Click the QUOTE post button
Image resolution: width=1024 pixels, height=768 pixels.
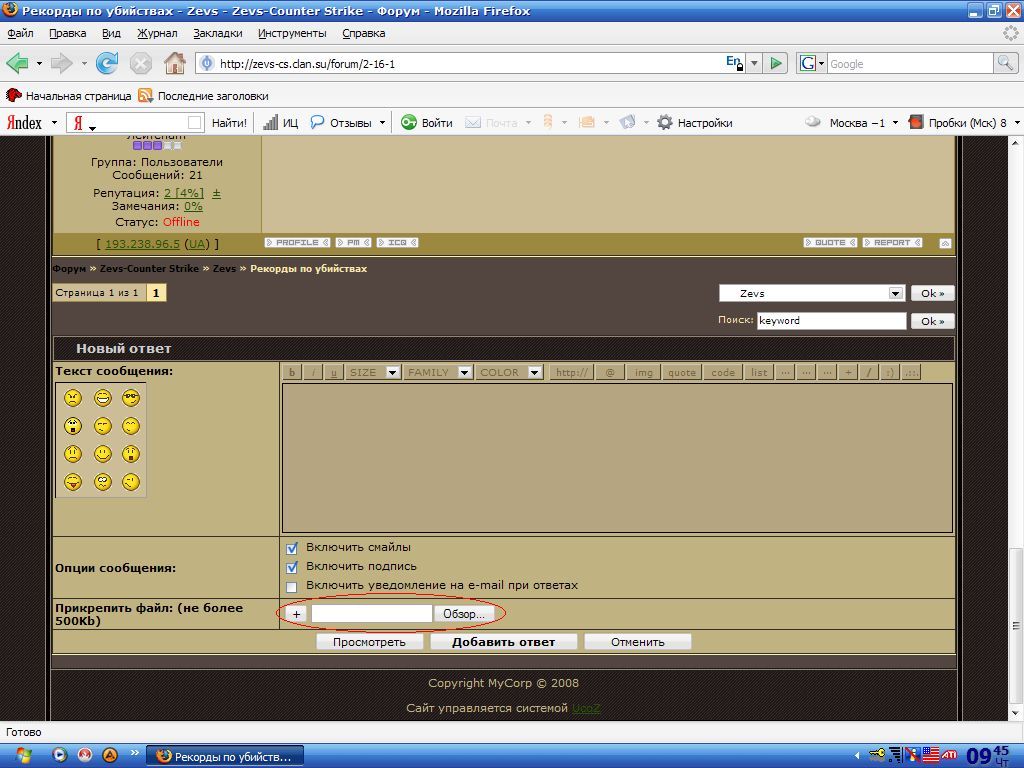830,243
